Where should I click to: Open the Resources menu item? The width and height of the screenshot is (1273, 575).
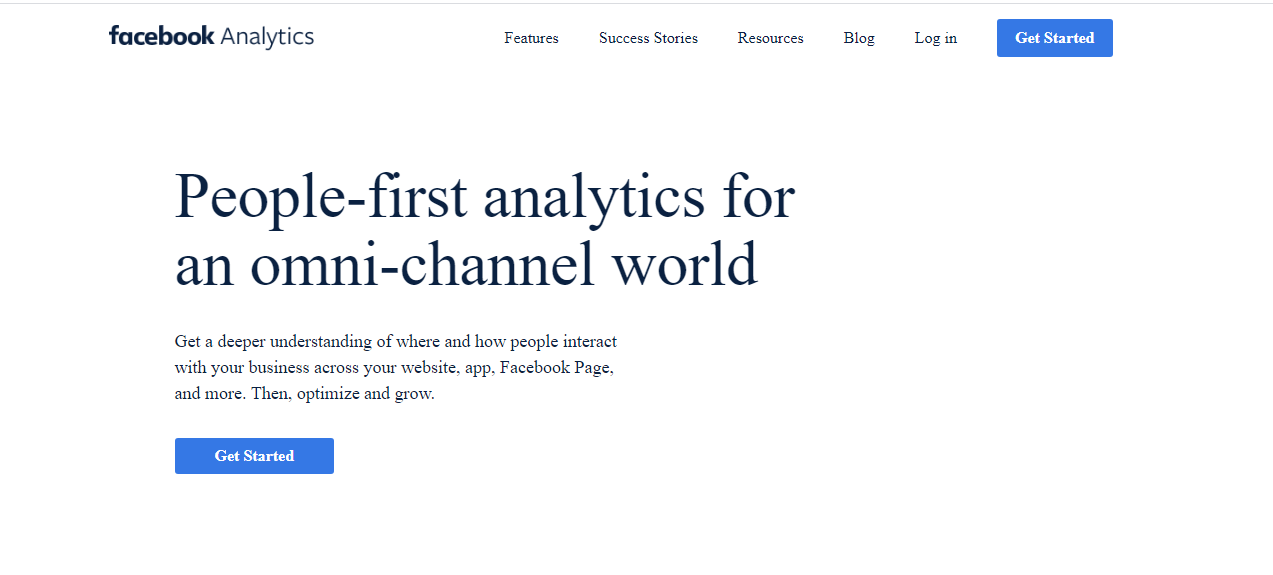770,38
